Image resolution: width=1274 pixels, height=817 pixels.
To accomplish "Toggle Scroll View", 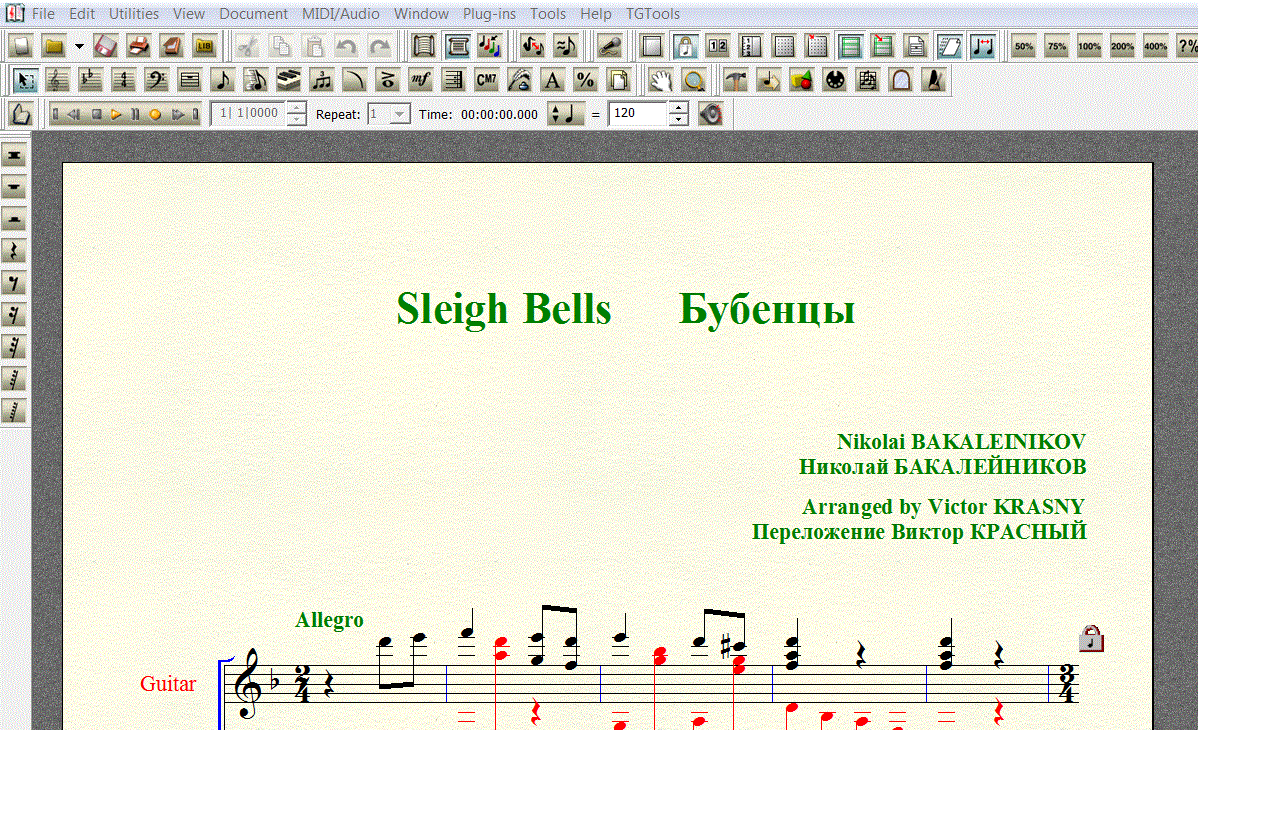I will [x=424, y=46].
